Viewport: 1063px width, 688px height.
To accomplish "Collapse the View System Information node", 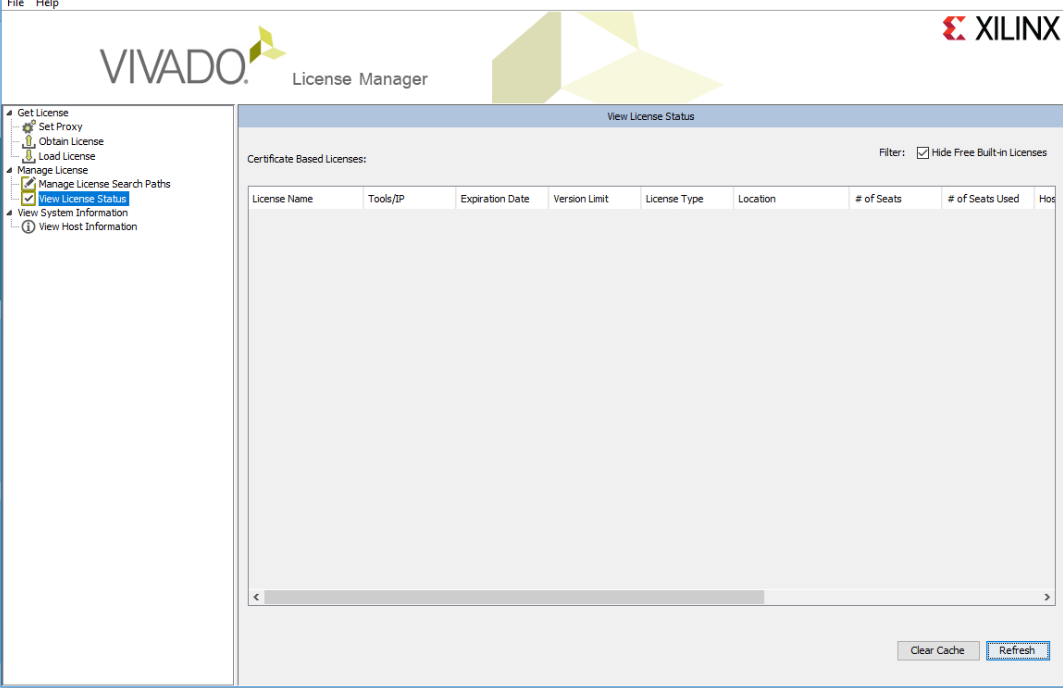I will click(x=10, y=213).
